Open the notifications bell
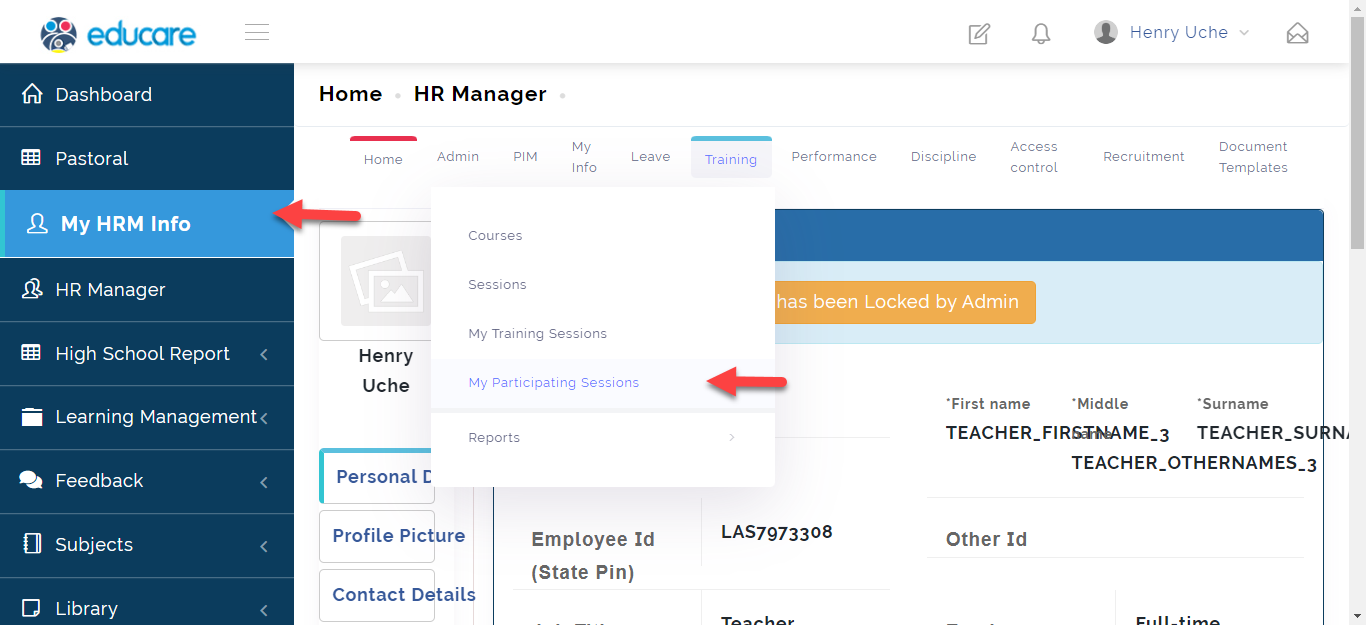1366x625 pixels. (x=1041, y=34)
